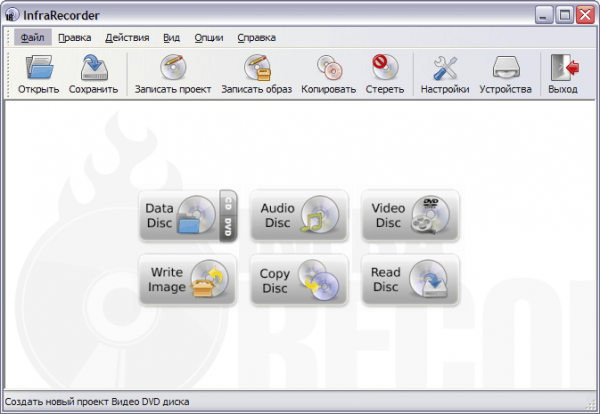Expand the Опции menu

pyautogui.click(x=209, y=38)
